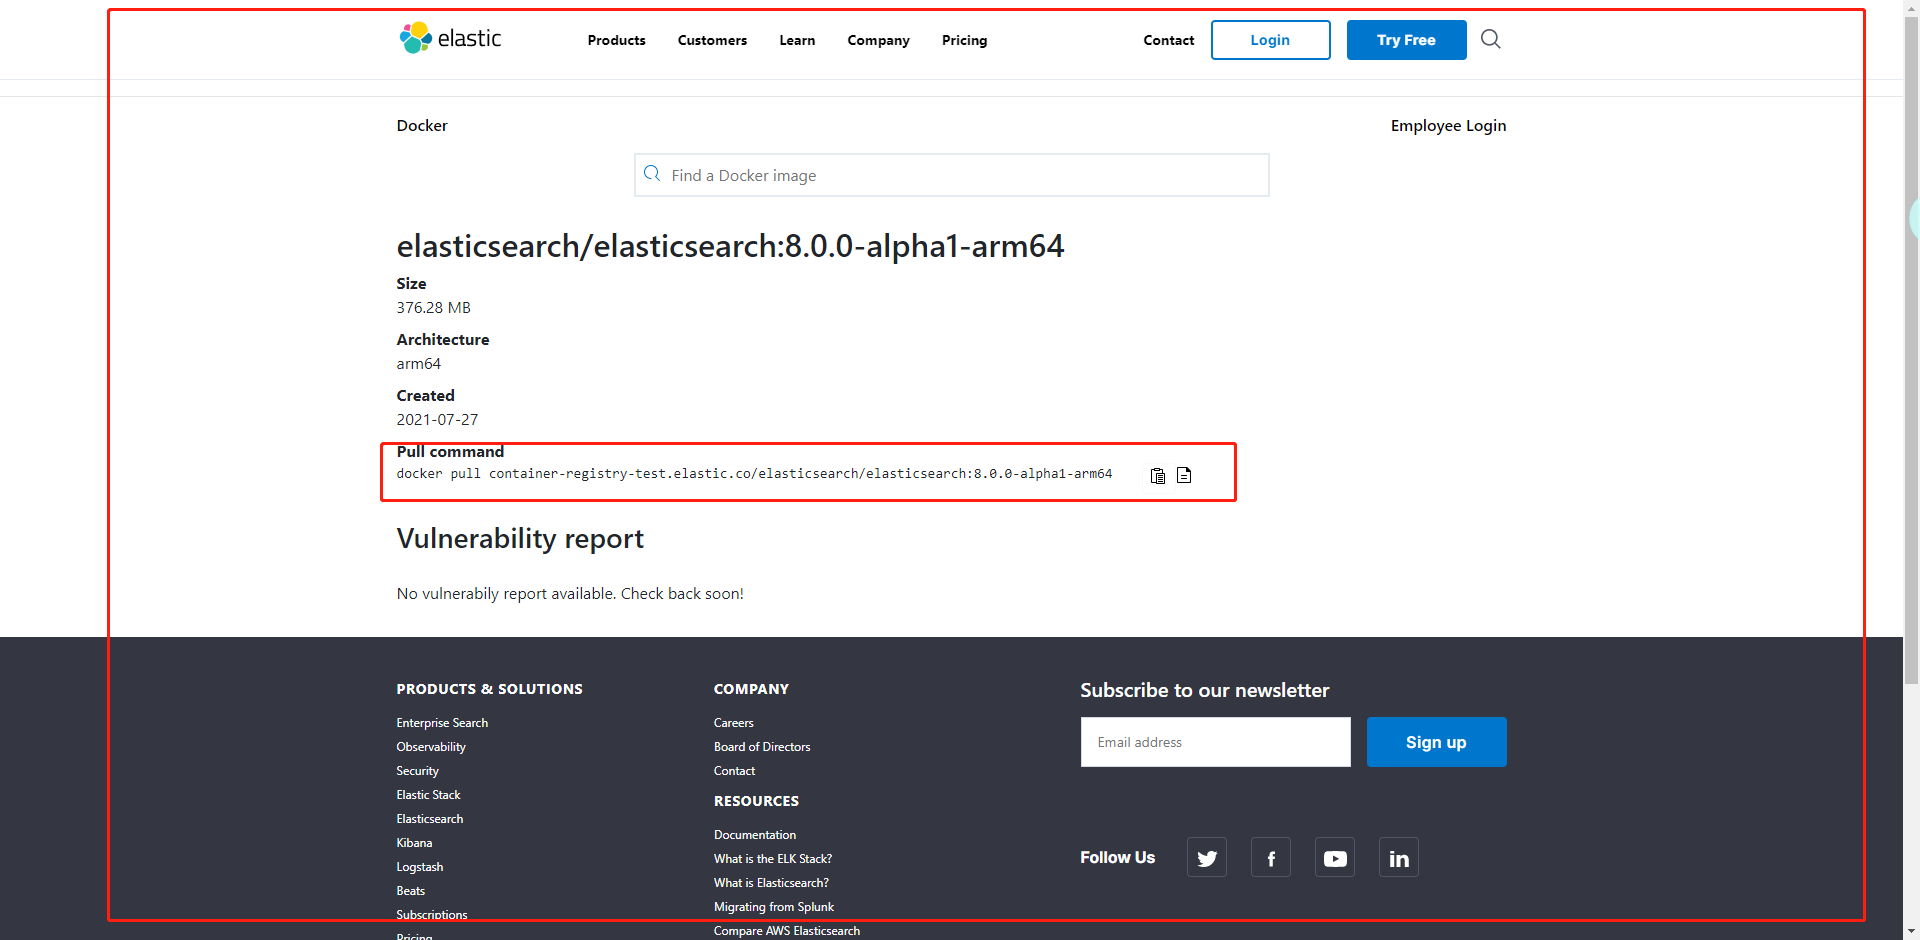Click the document icon beside pull command
1920x940 pixels.
(1184, 475)
